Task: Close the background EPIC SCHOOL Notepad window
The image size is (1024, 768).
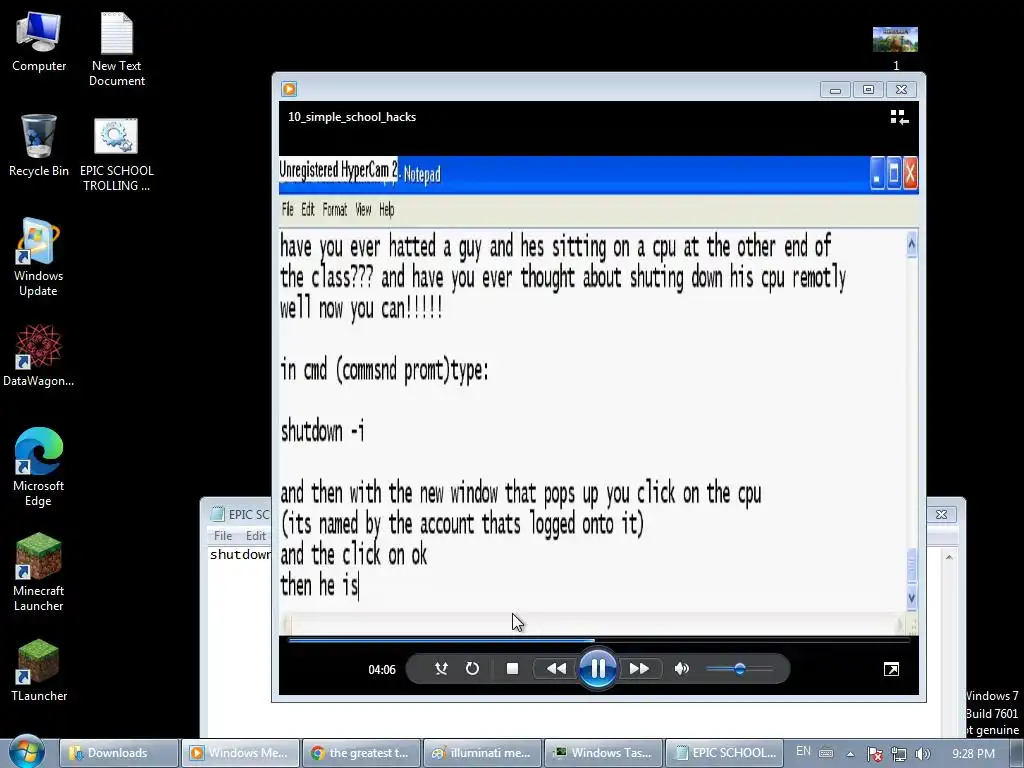Action: (941, 515)
